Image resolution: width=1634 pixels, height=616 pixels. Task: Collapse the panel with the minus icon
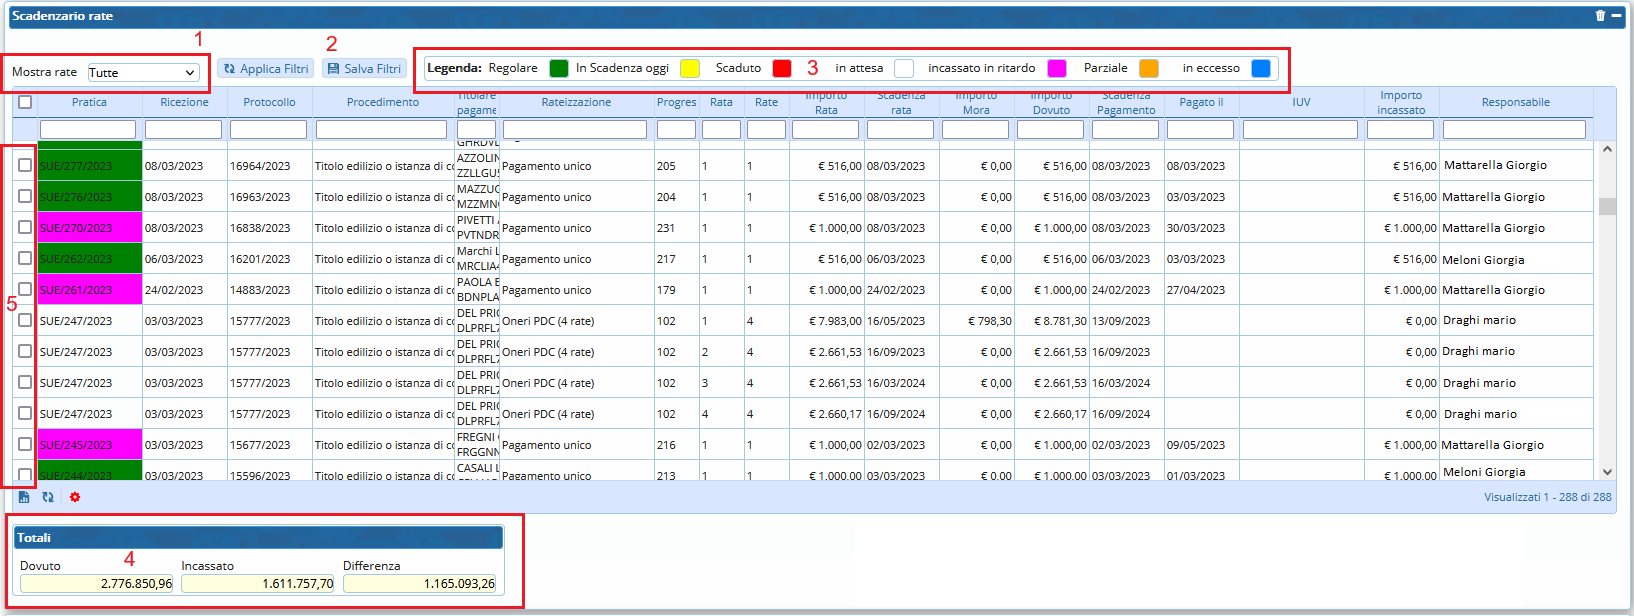point(1617,16)
